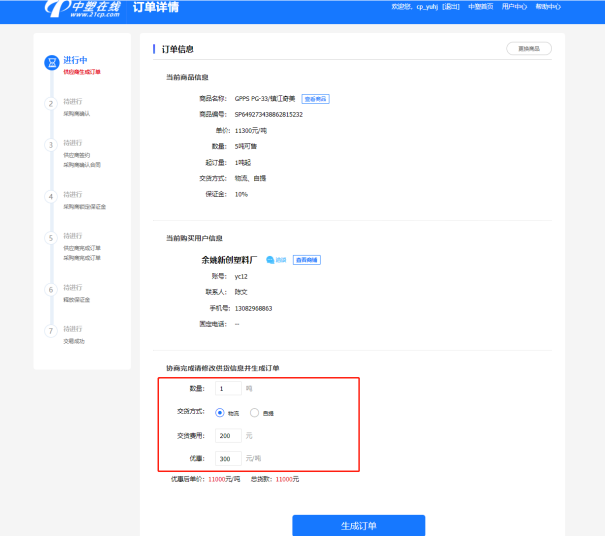This screenshot has width=605, height=536.
Task: Click product number SP649273438862815232
Action: [x=269, y=115]
